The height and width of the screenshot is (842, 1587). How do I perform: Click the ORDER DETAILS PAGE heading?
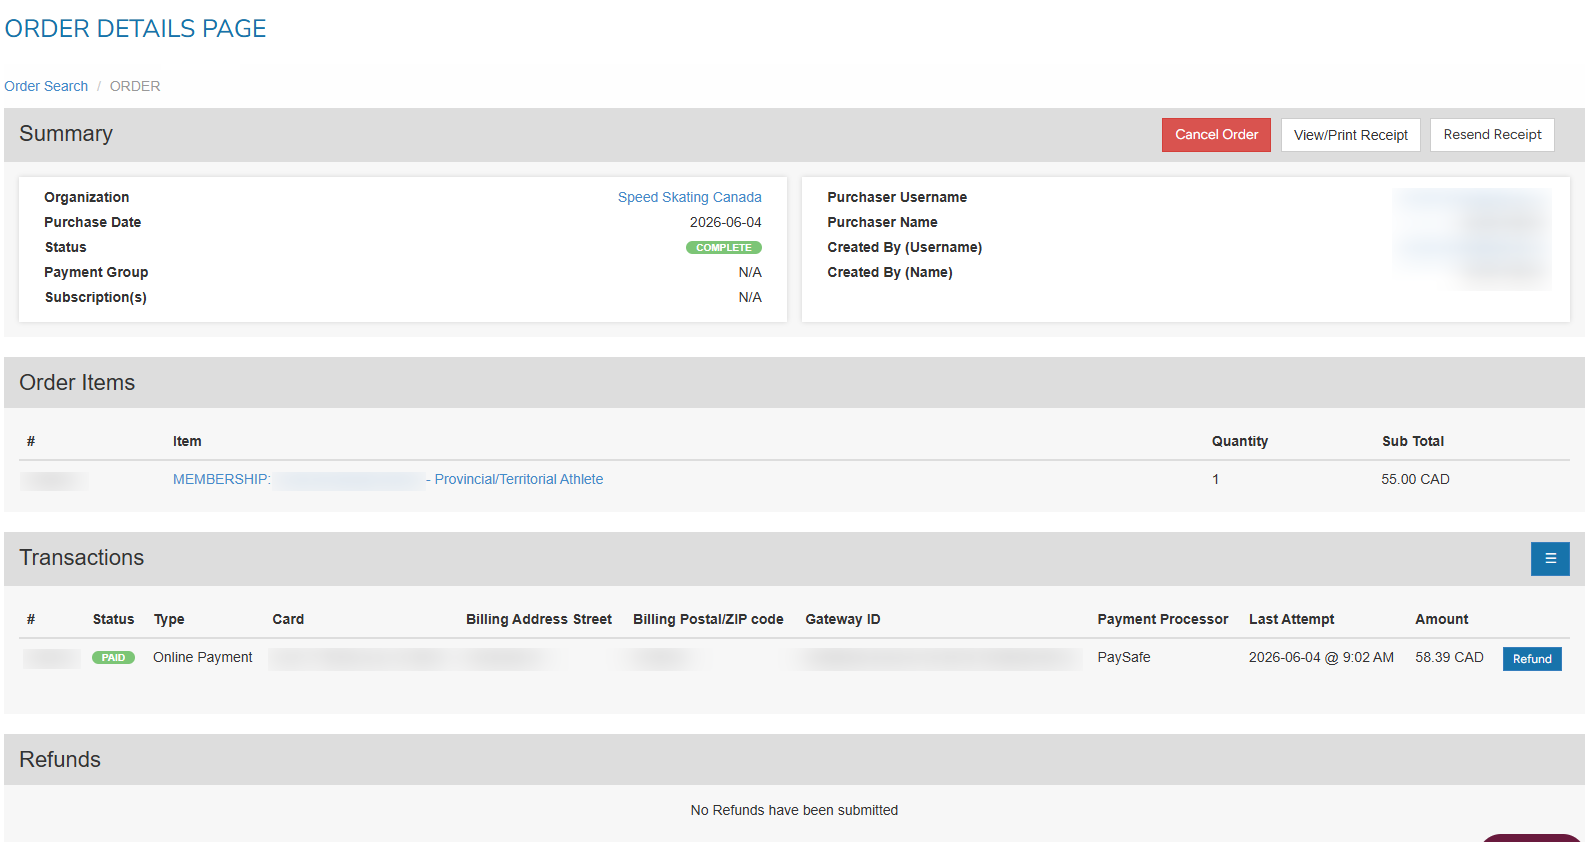pos(135,29)
